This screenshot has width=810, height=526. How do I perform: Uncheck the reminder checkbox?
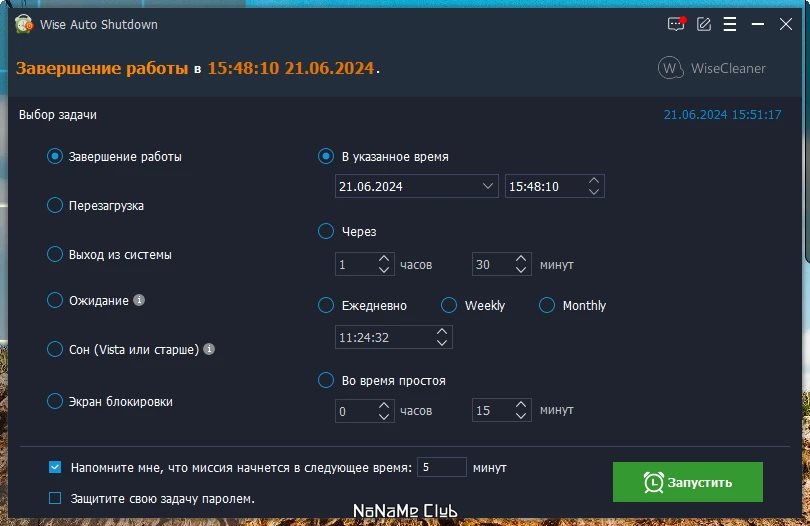tap(55, 467)
